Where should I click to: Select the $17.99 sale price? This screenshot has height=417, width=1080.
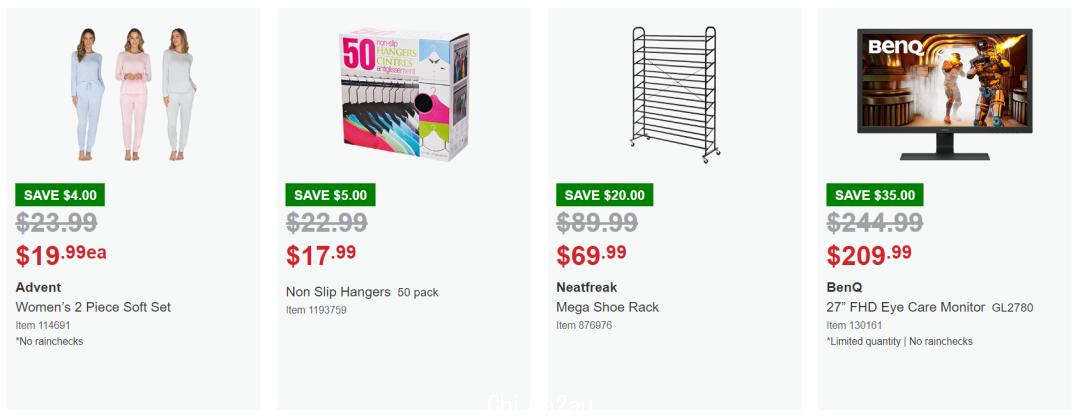321,255
